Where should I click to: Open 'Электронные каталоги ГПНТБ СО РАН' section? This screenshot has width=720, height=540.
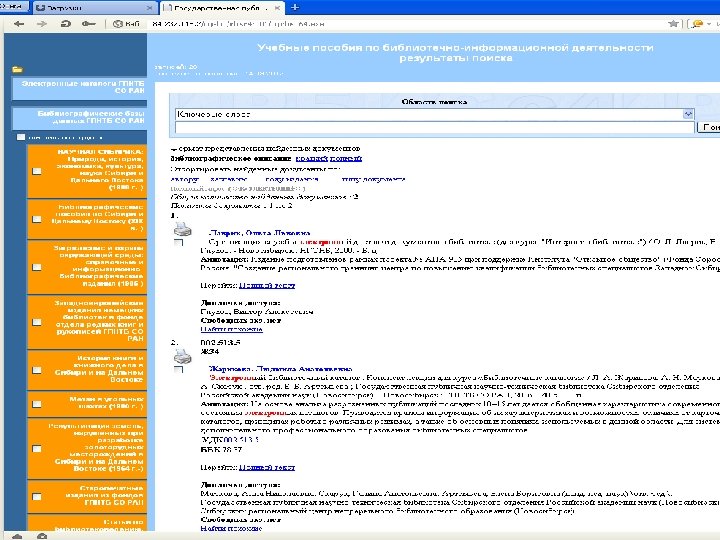point(80,87)
